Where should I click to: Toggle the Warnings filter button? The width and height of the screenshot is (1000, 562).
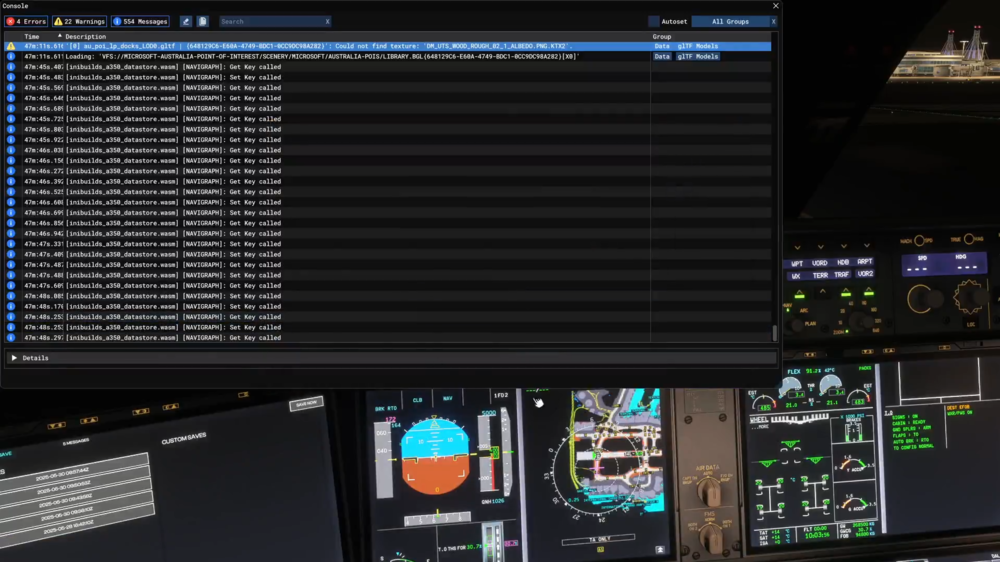(79, 21)
